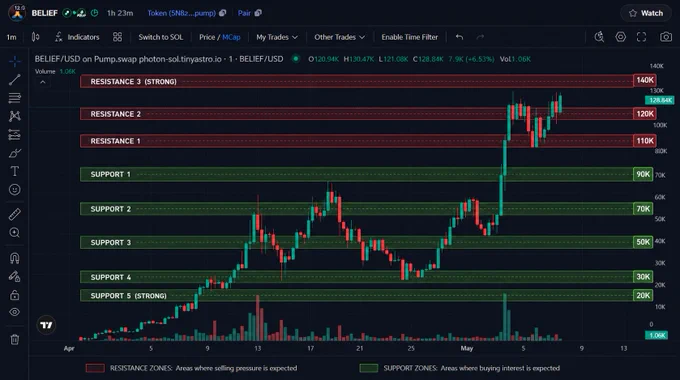Change the candlestick chart style
Screen dimensions: 680x380
pyautogui.click(x=36, y=37)
